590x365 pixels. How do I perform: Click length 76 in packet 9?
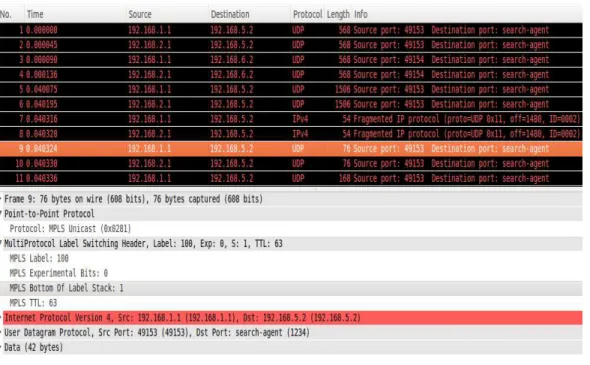[x=346, y=149]
